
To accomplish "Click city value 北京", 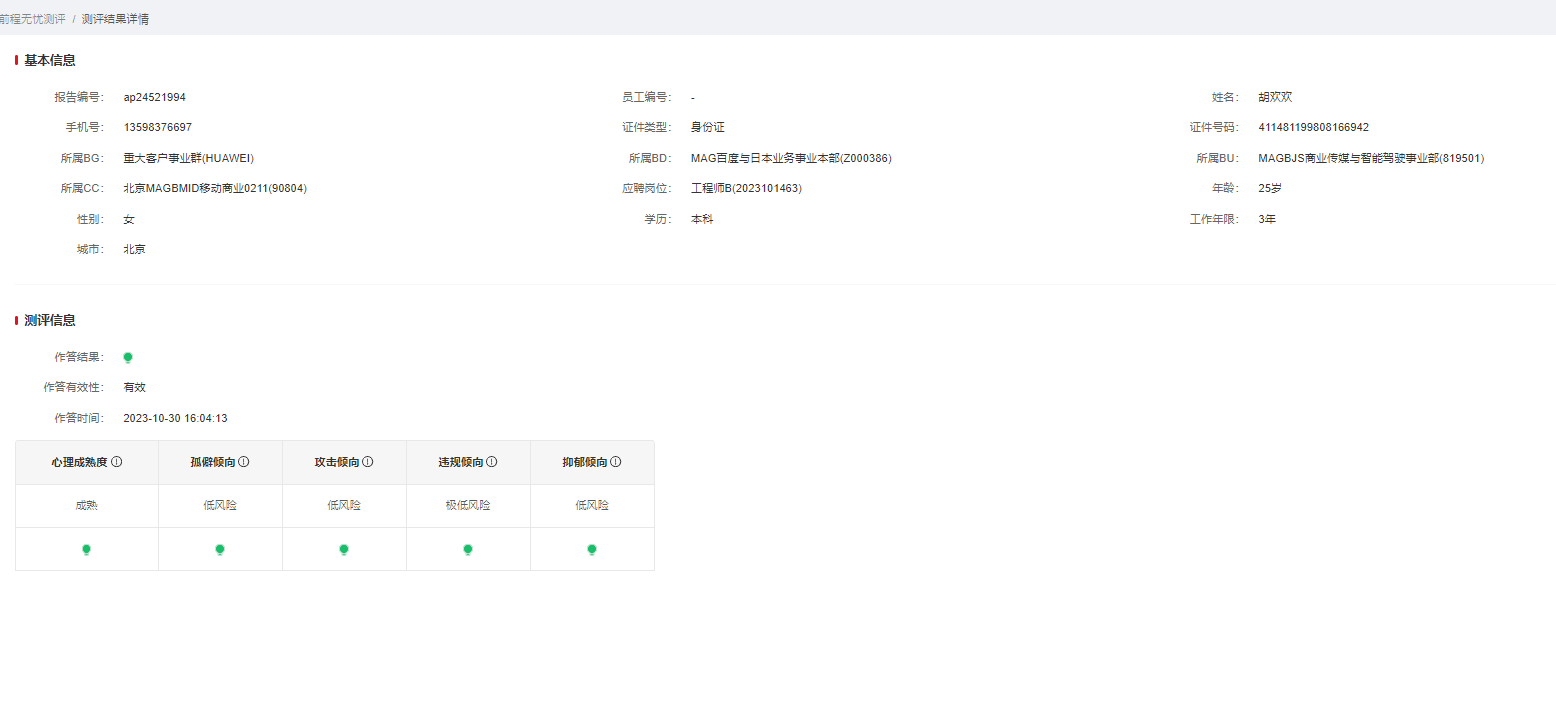I will (134, 249).
